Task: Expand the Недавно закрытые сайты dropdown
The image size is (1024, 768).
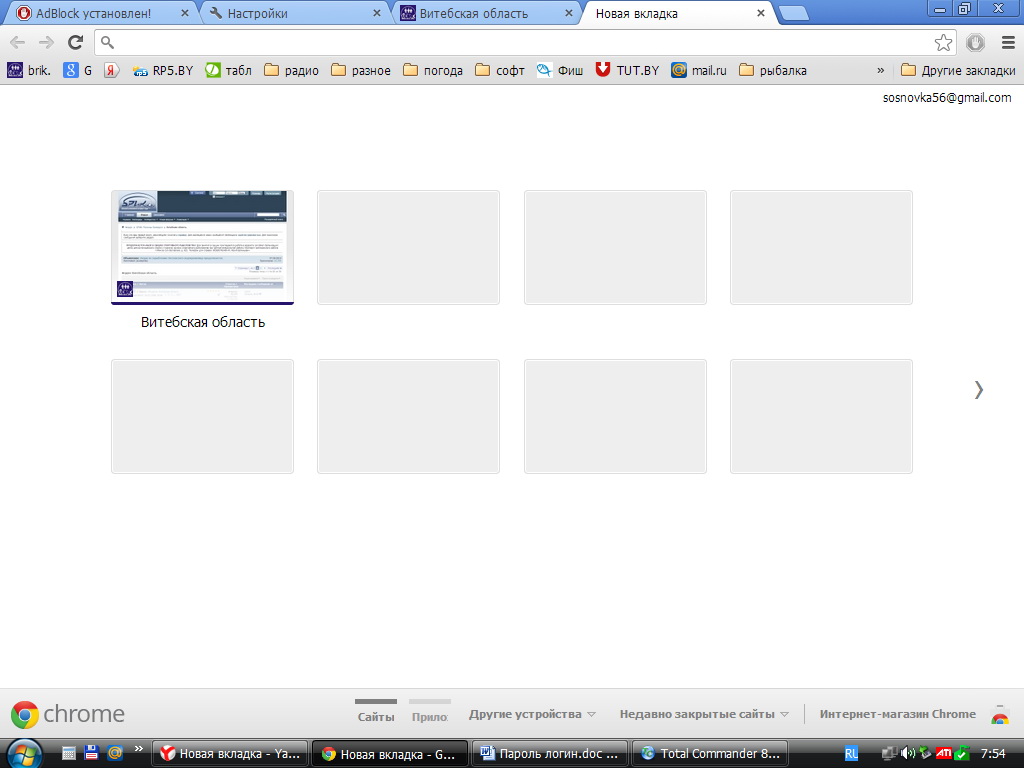Action: pos(704,714)
